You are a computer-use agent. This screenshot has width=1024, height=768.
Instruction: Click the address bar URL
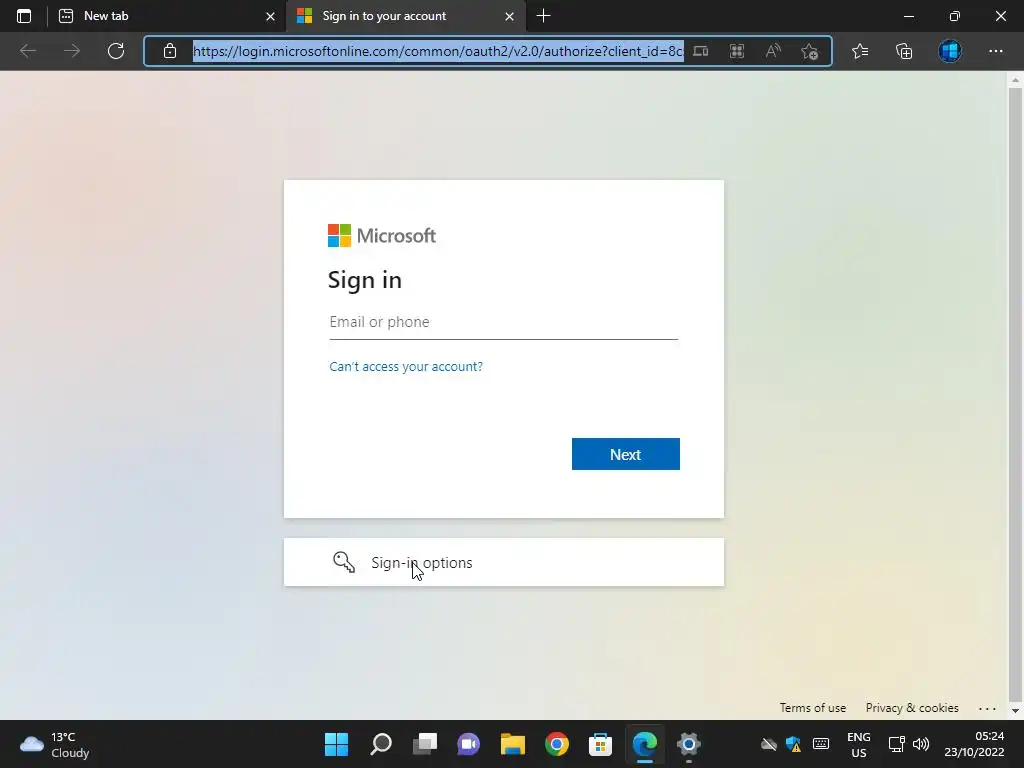point(438,51)
